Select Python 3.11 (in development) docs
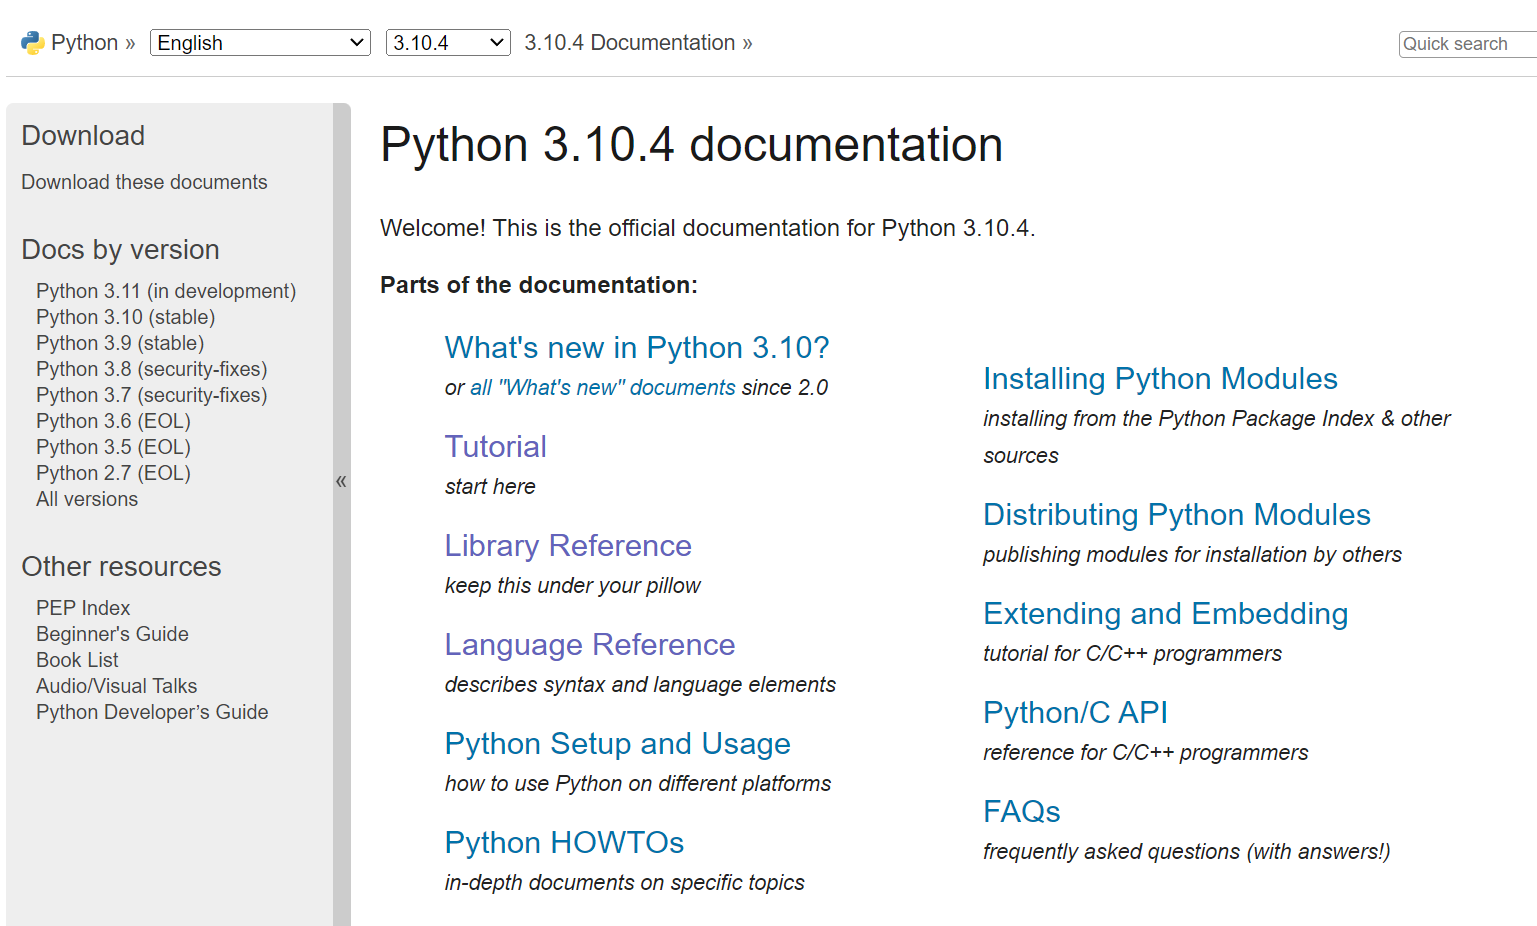Viewport: 1537px width, 926px height. (166, 291)
